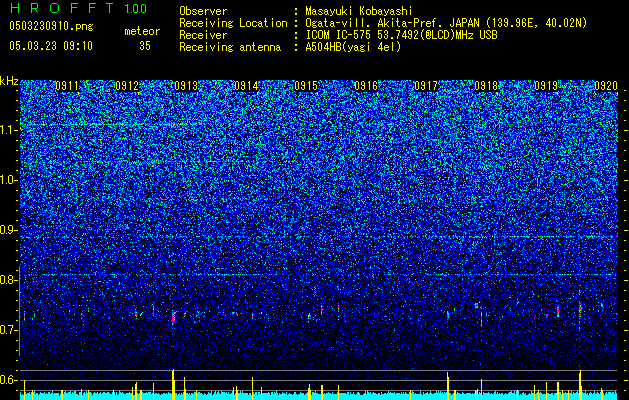Click the 0.8 kHz axis label

click(8, 280)
